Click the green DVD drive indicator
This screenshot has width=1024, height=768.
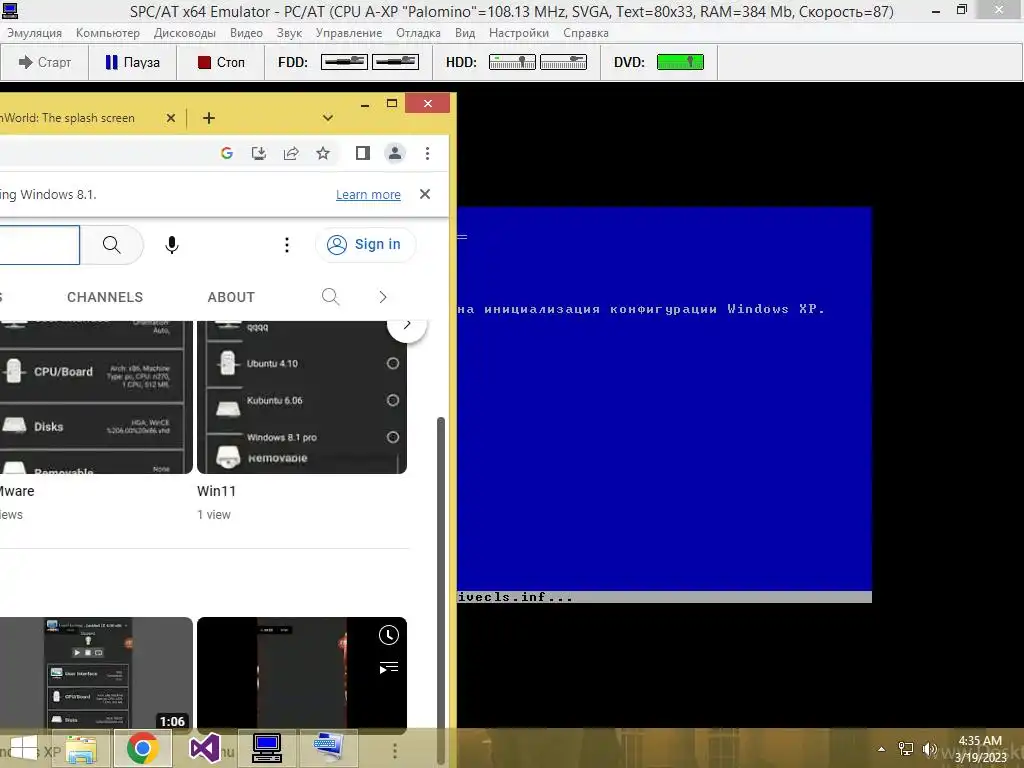click(680, 62)
